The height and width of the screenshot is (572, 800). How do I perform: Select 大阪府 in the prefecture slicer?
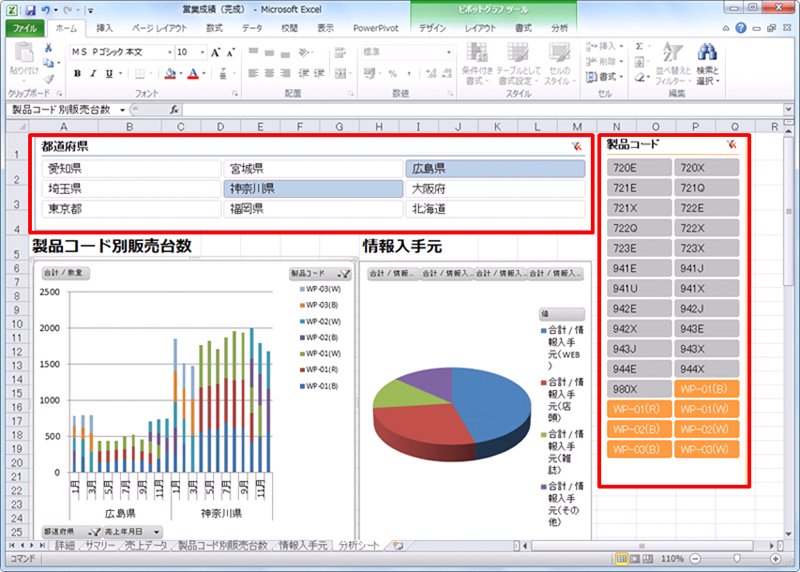(495, 189)
